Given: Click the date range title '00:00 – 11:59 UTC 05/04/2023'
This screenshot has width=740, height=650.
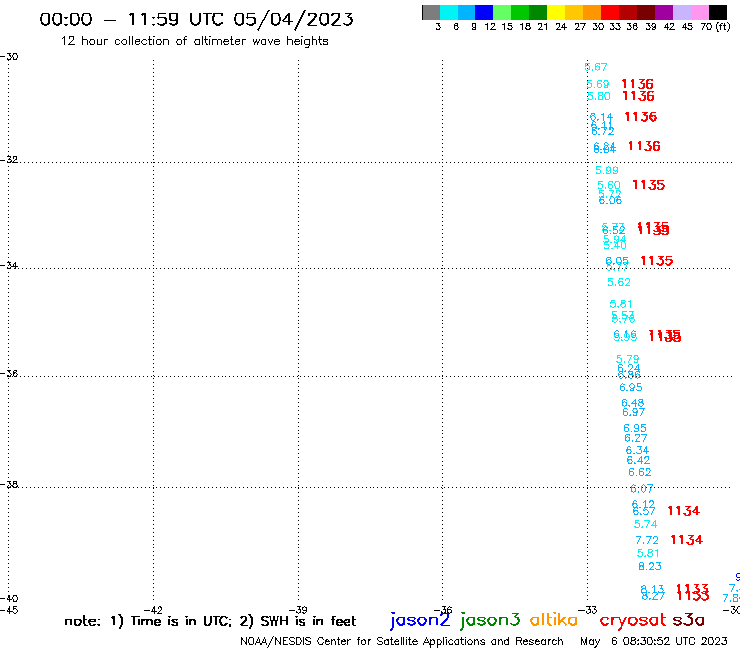Looking at the screenshot, I should pyautogui.click(x=196, y=20).
